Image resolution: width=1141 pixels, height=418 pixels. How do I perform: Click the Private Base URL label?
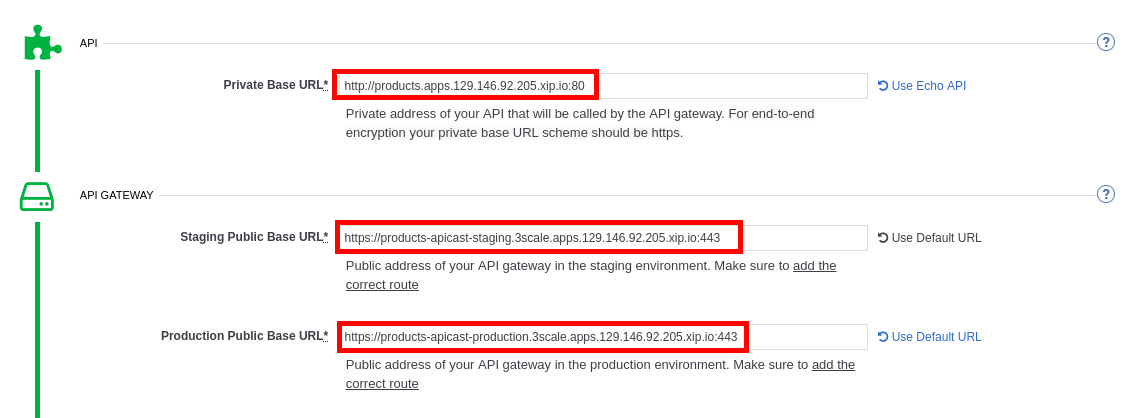point(274,85)
